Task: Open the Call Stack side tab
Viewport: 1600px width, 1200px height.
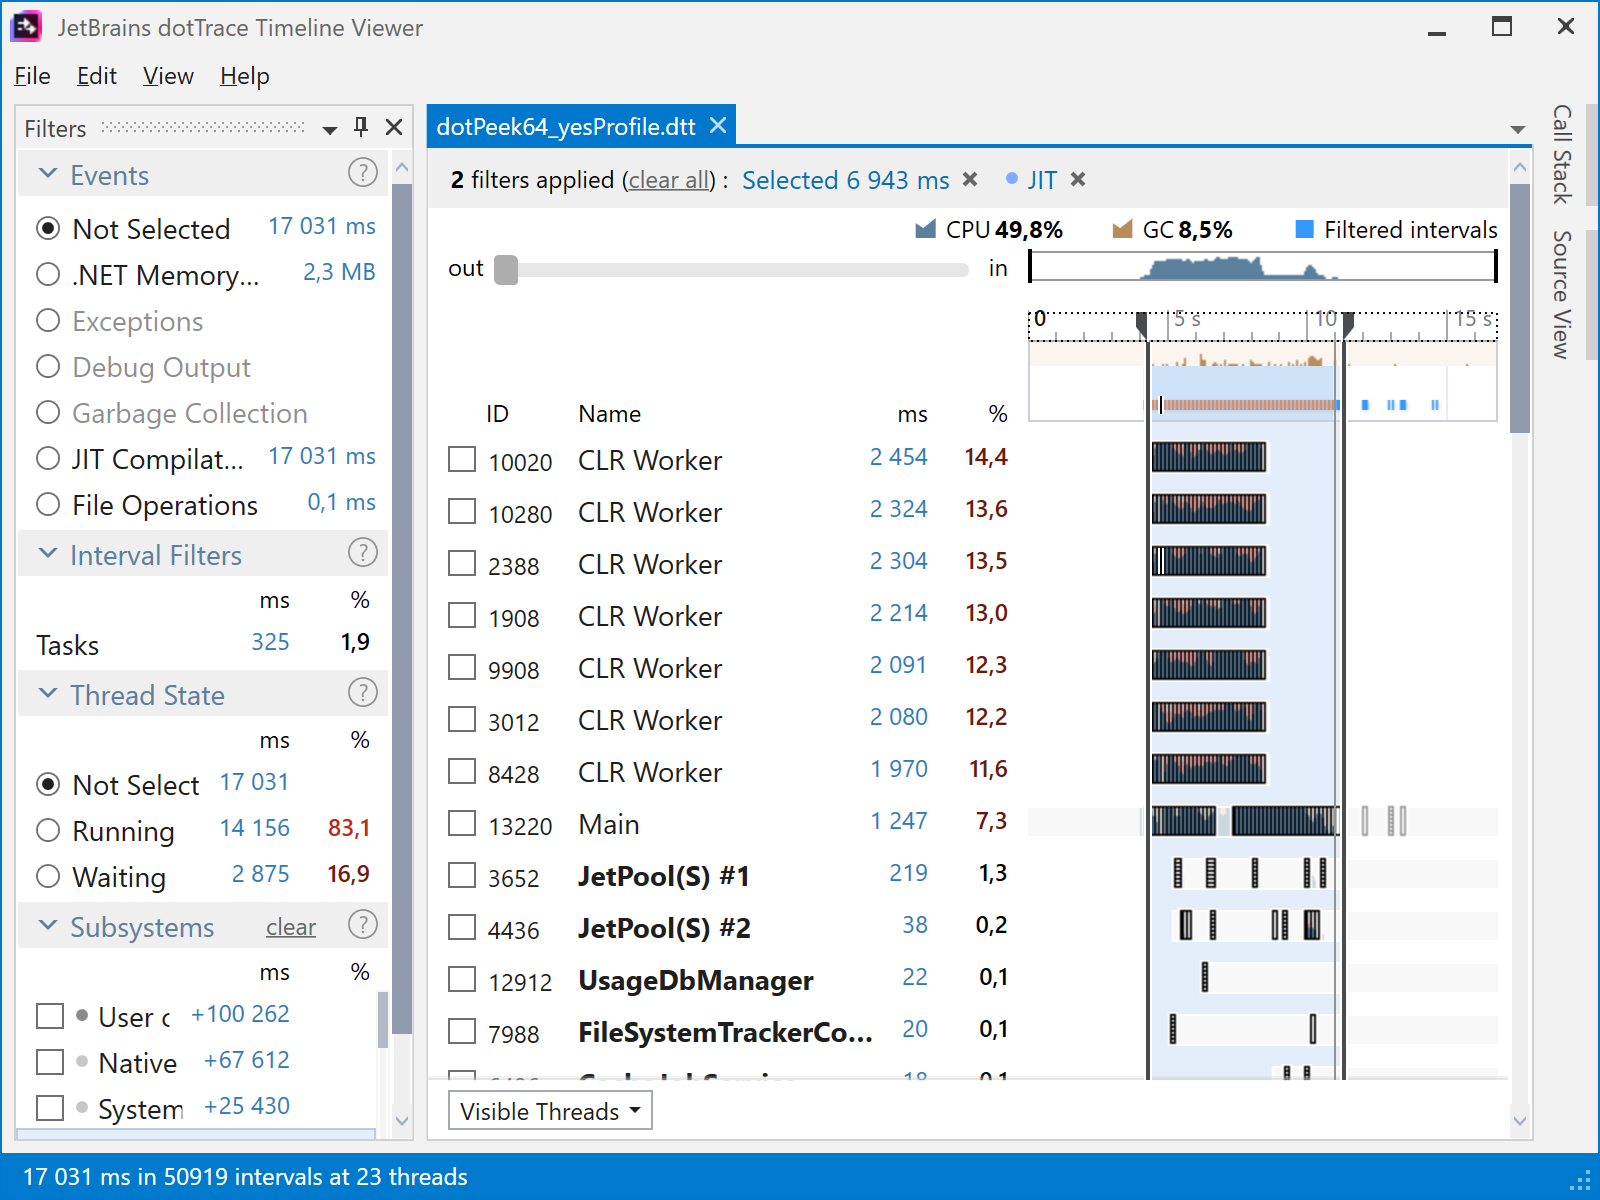Action: click(1562, 154)
